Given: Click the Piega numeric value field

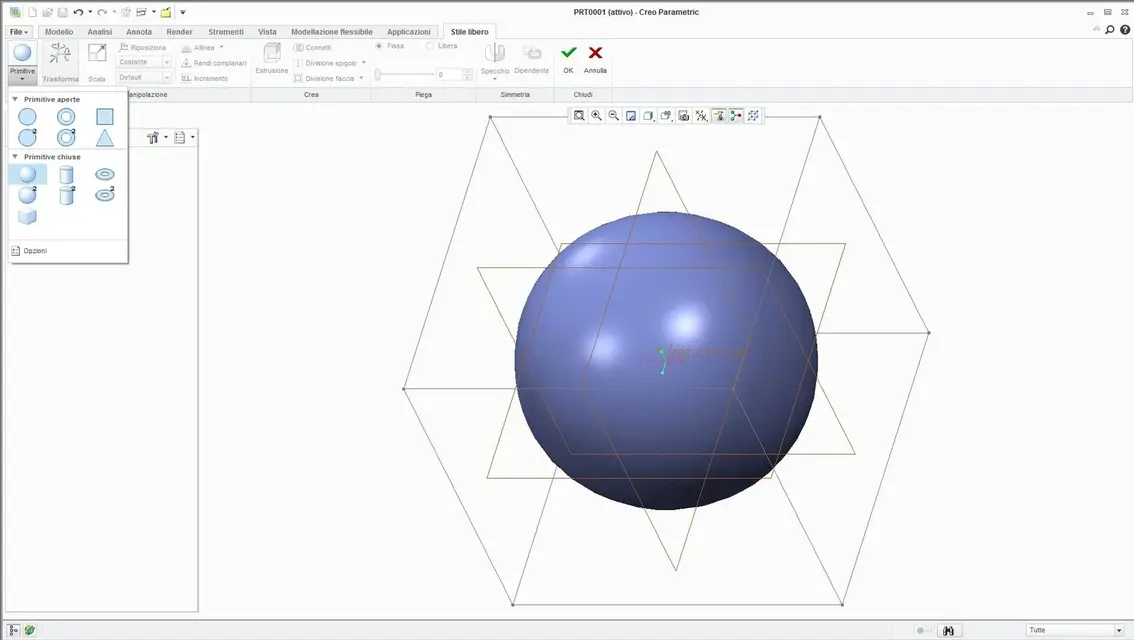Looking at the screenshot, I should pos(448,74).
